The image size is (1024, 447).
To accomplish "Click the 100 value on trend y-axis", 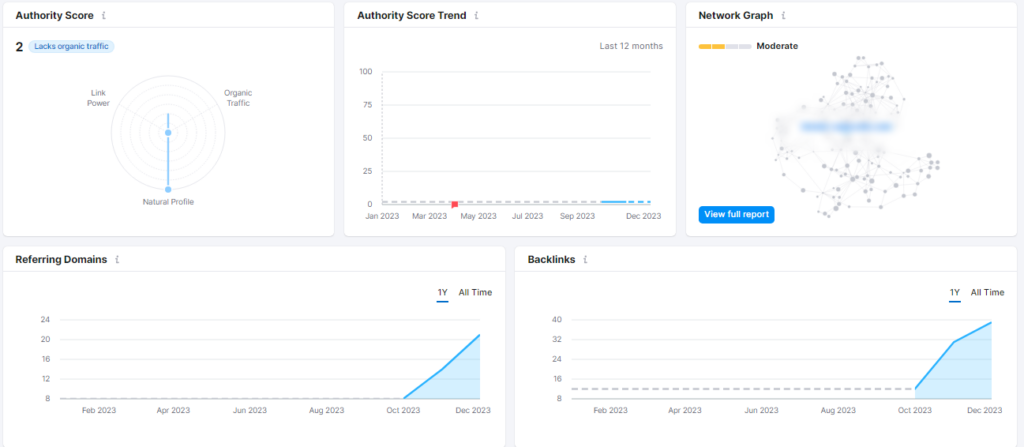I will pyautogui.click(x=366, y=71).
